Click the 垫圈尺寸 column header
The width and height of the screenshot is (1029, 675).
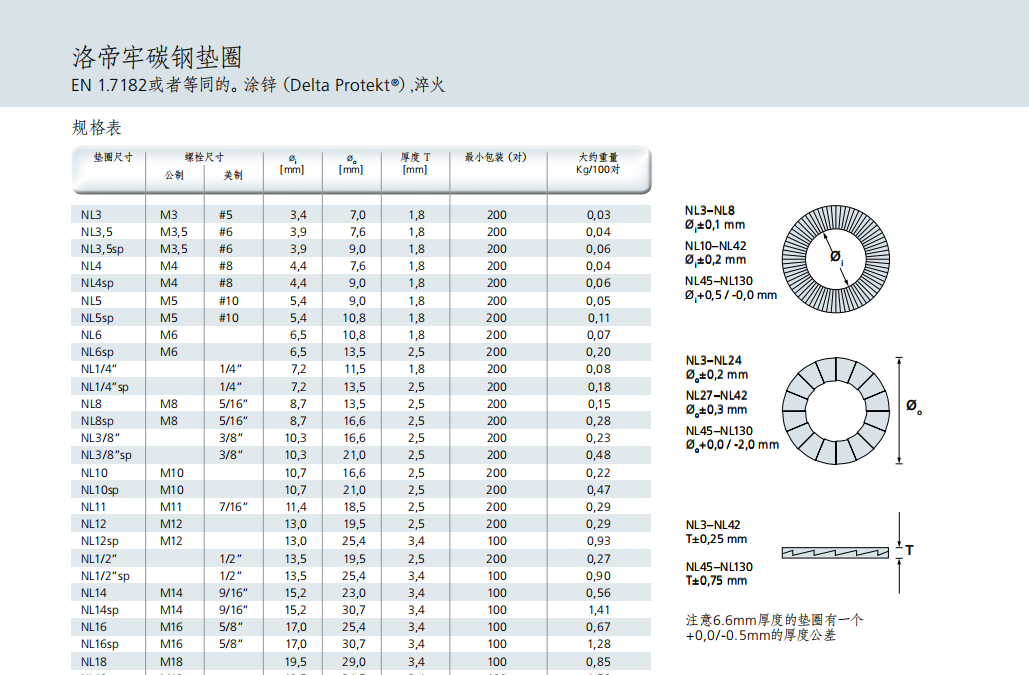pyautogui.click(x=113, y=157)
